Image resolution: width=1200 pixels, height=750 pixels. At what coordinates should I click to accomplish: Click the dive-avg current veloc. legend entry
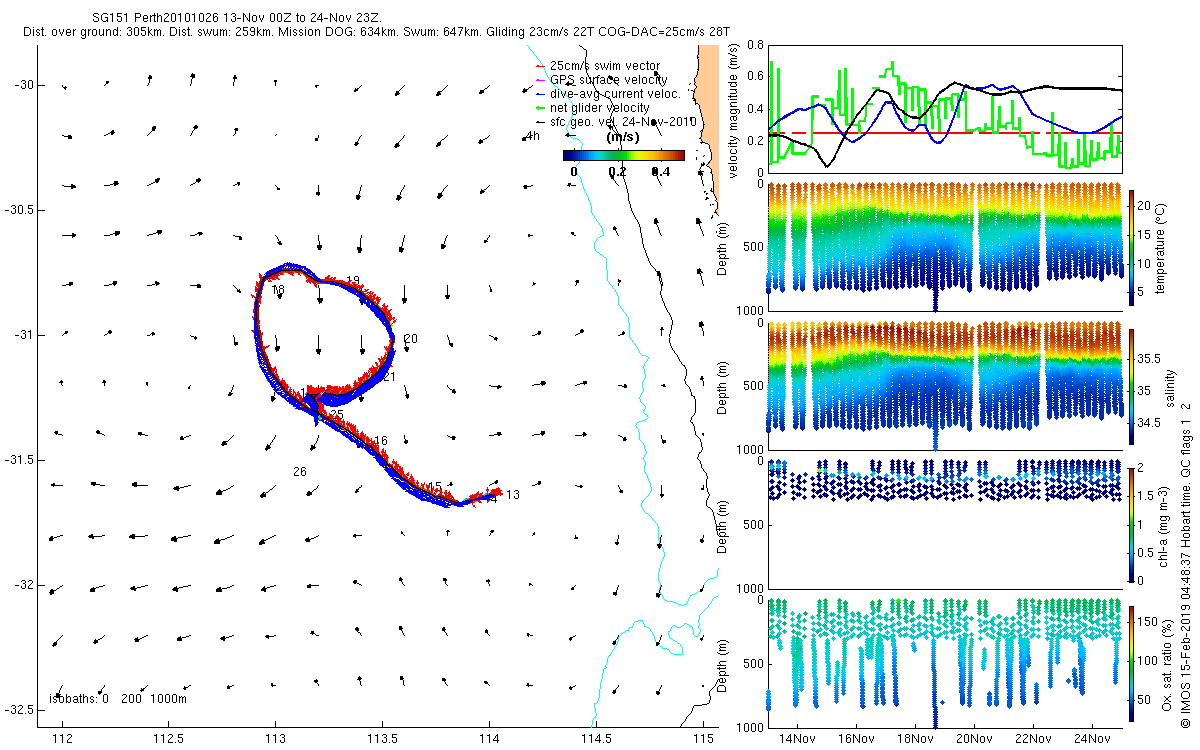(608, 94)
